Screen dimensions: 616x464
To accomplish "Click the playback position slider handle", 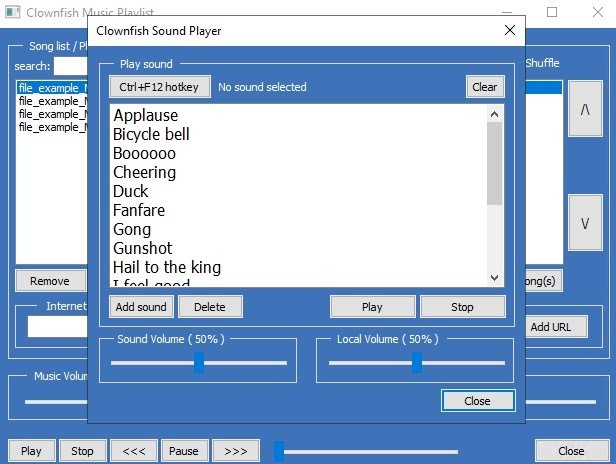I will coord(279,451).
